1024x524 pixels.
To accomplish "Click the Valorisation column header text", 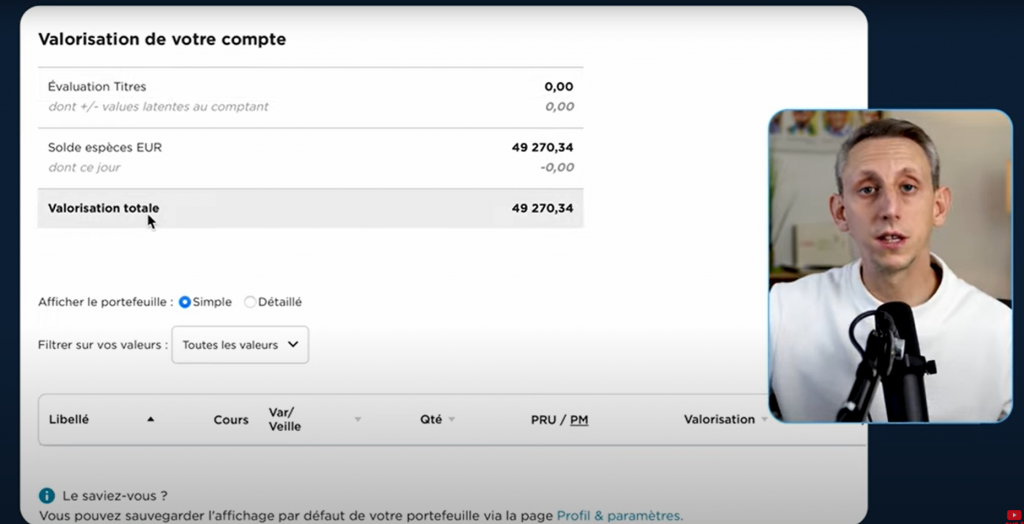I will coord(719,420).
